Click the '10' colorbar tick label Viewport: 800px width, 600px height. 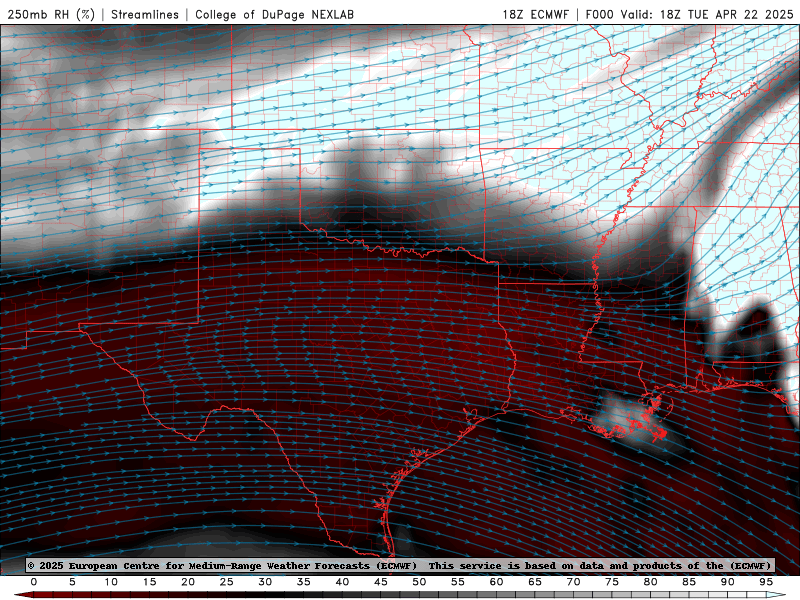click(111, 582)
